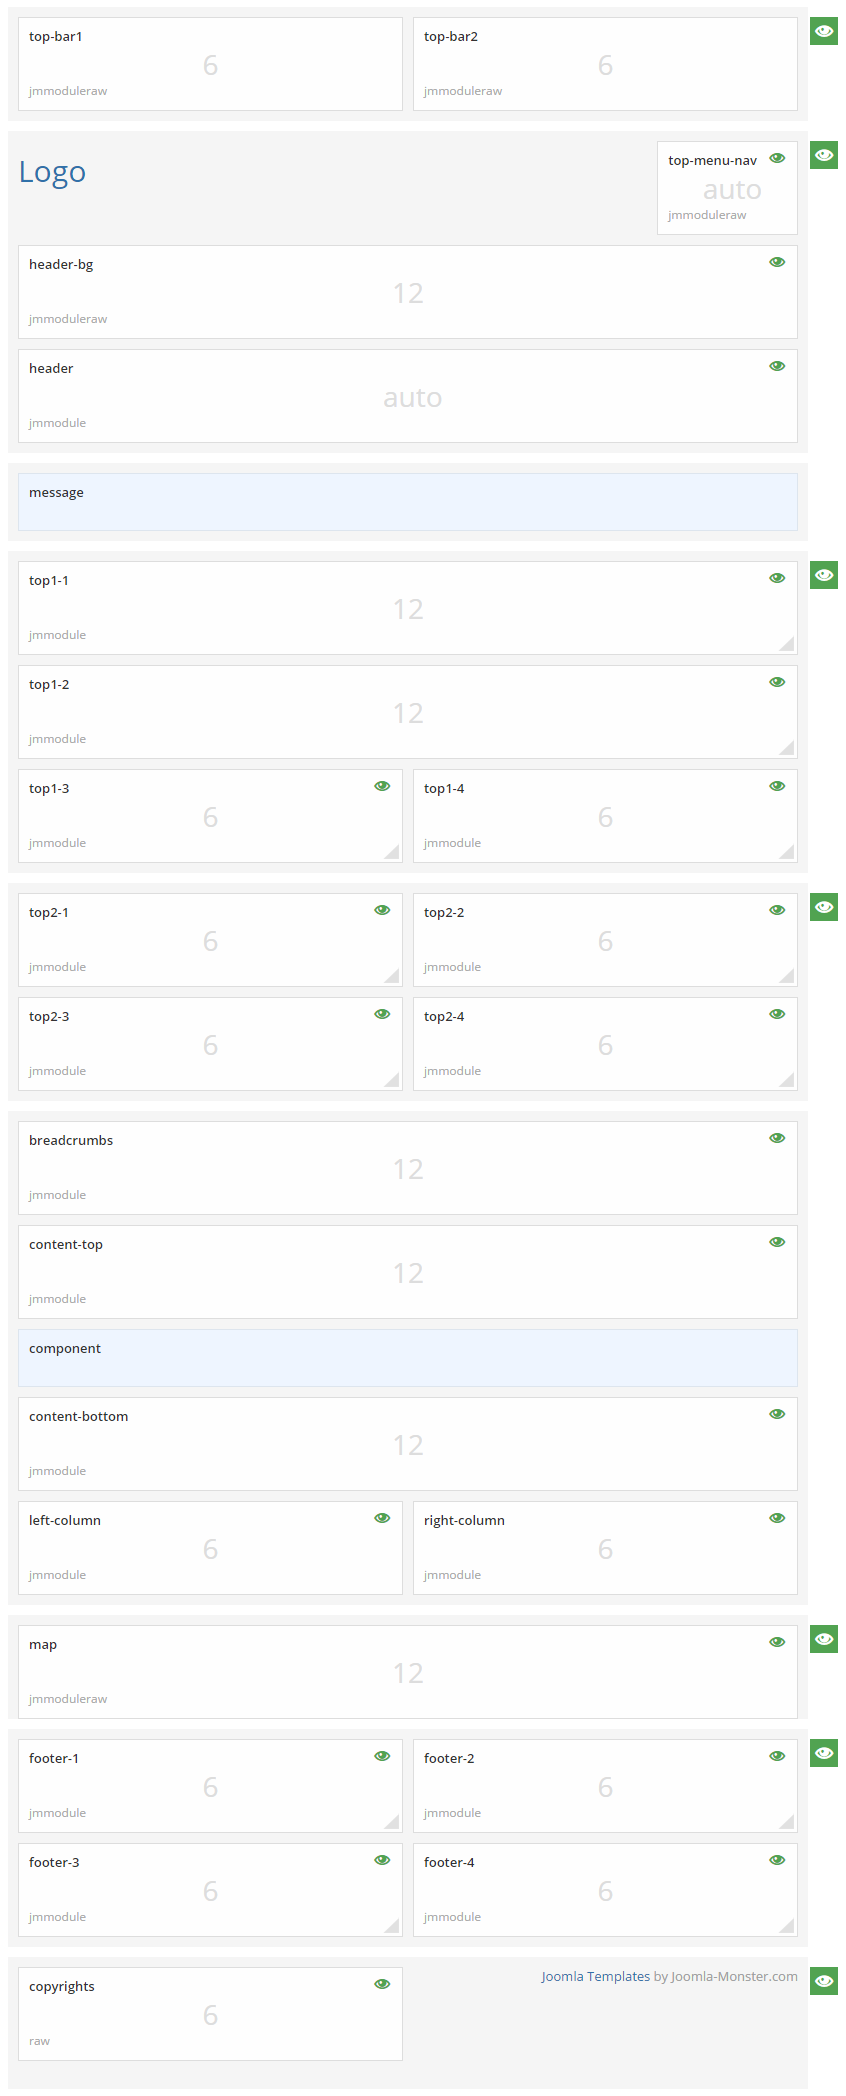The width and height of the screenshot is (846, 2096).
Task: Click the 'auto' size in header block
Action: pyautogui.click(x=412, y=398)
